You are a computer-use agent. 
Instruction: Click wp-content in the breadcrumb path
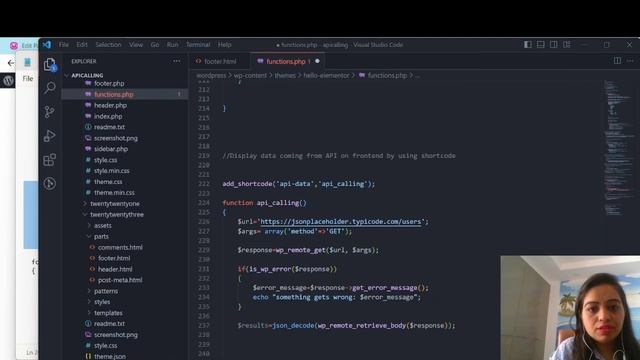(250, 76)
